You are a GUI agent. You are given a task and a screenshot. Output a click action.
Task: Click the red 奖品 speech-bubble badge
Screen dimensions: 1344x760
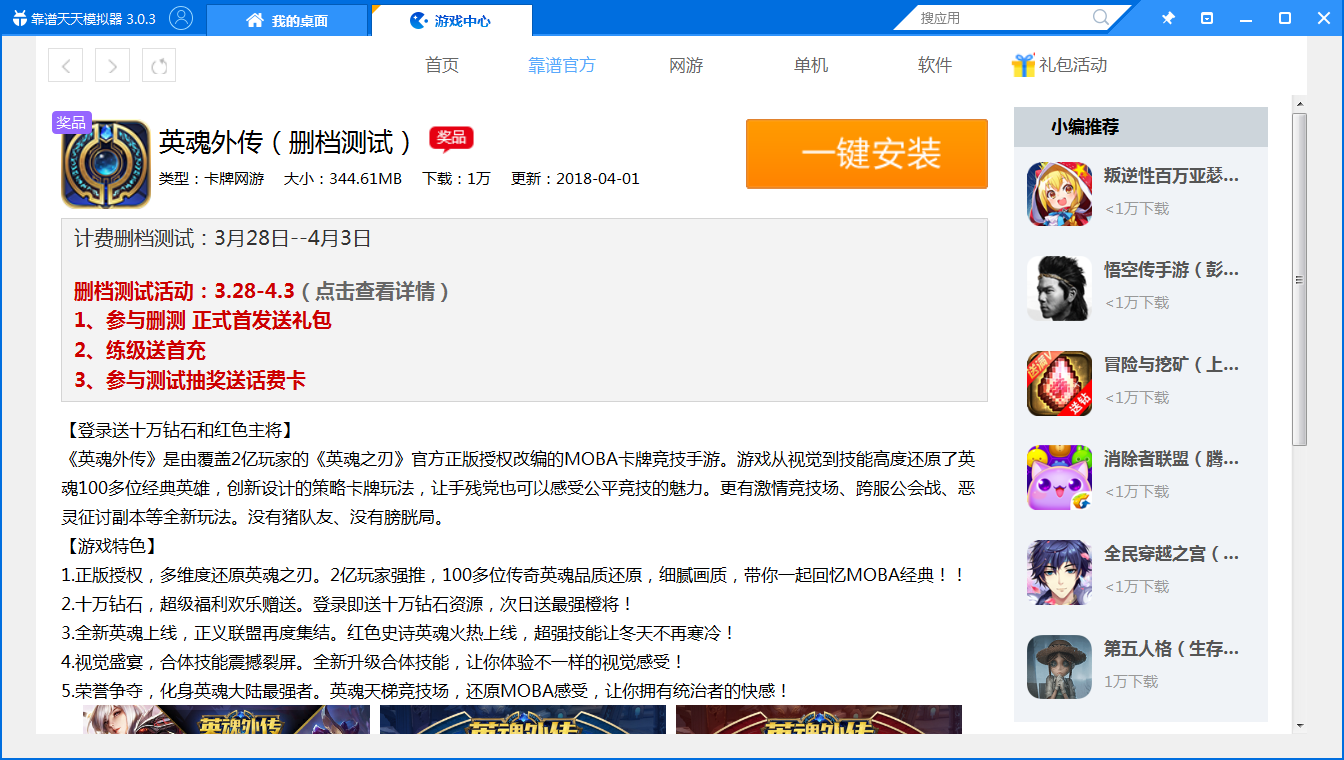[x=451, y=139]
